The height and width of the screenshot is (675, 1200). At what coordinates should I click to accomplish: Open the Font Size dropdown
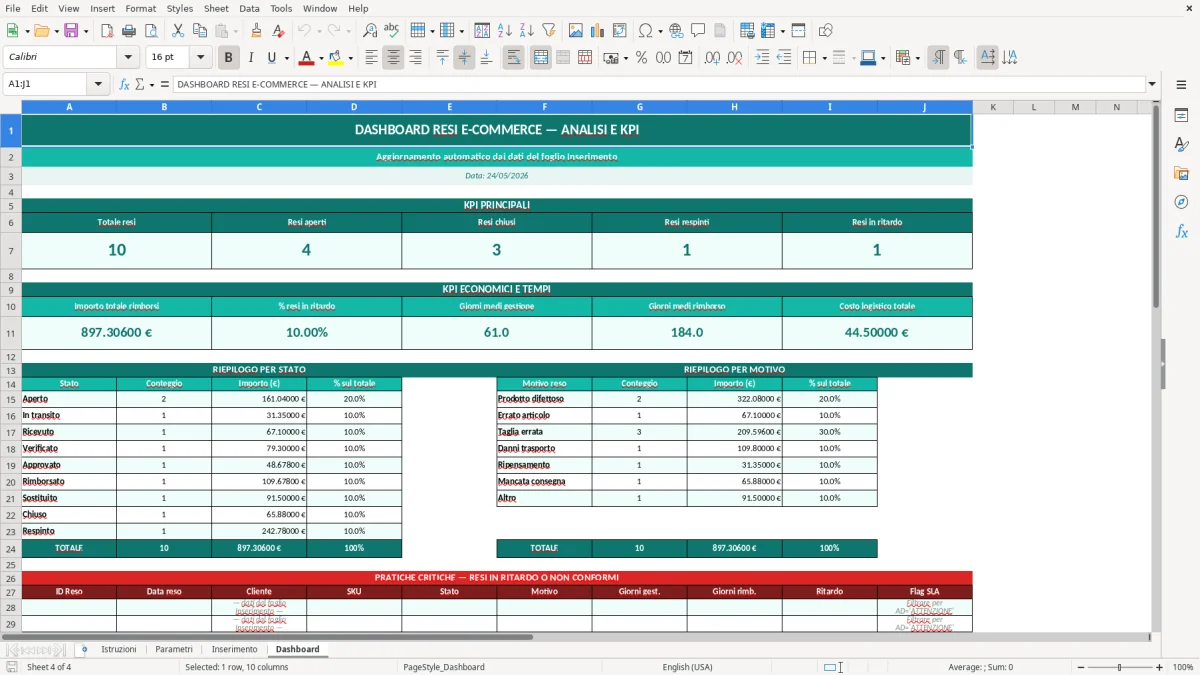pos(200,58)
